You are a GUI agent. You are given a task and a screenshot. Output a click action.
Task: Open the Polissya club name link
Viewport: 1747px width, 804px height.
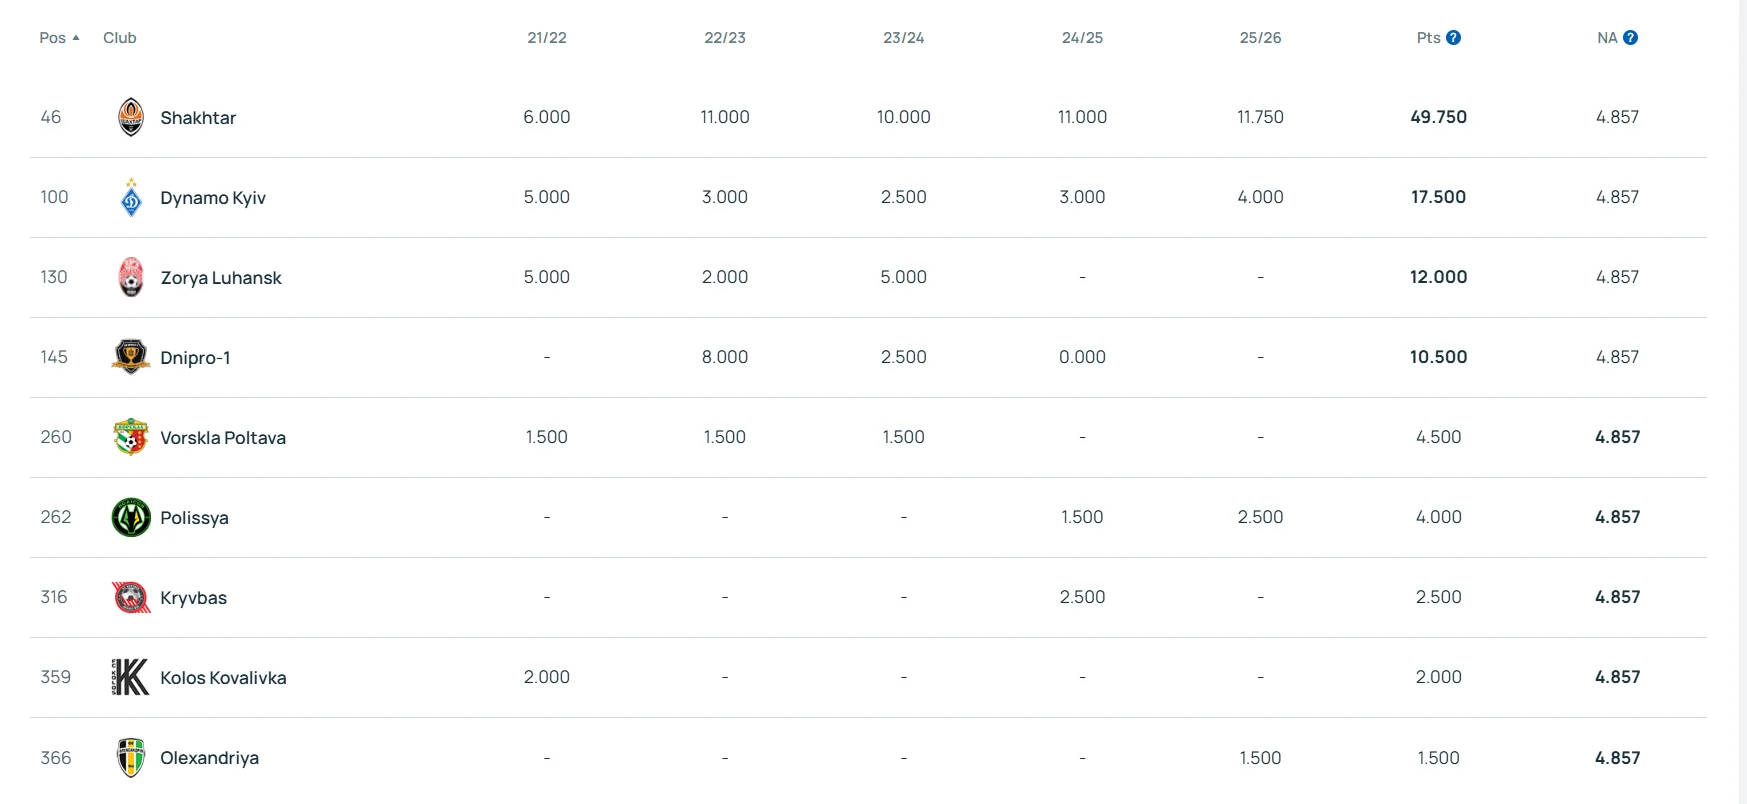point(194,518)
